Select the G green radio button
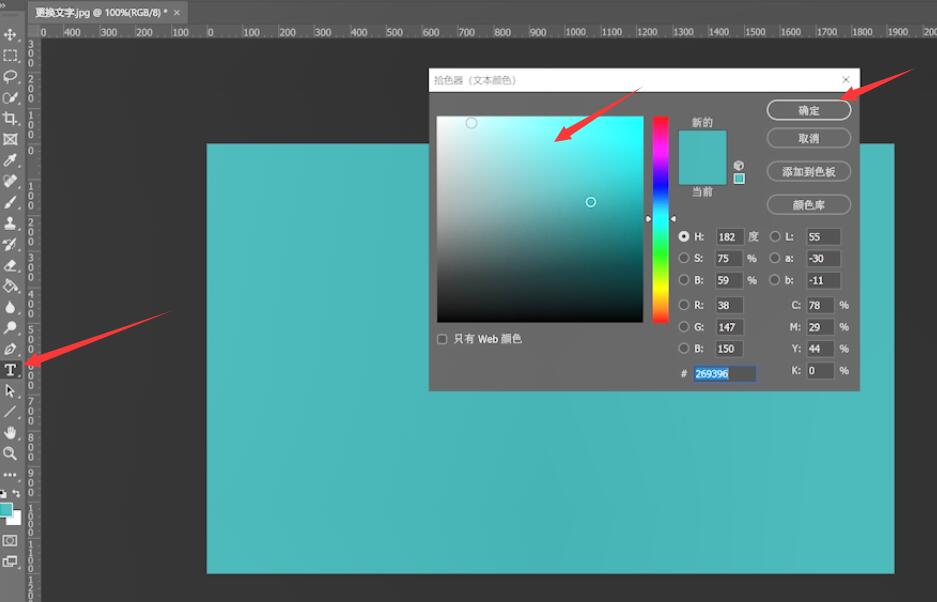 click(684, 327)
